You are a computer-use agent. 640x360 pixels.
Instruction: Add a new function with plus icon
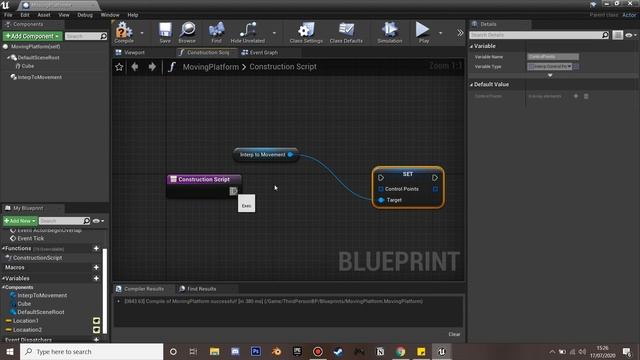tap(96, 248)
